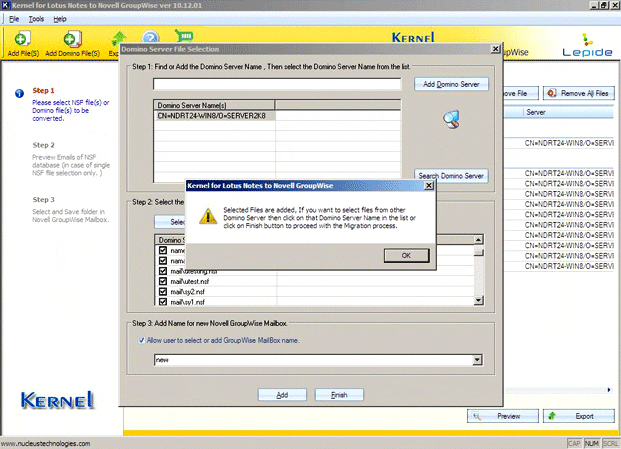
Task: Uncheck the mail\sy2.nsf file checkbox
Action: coord(163,291)
